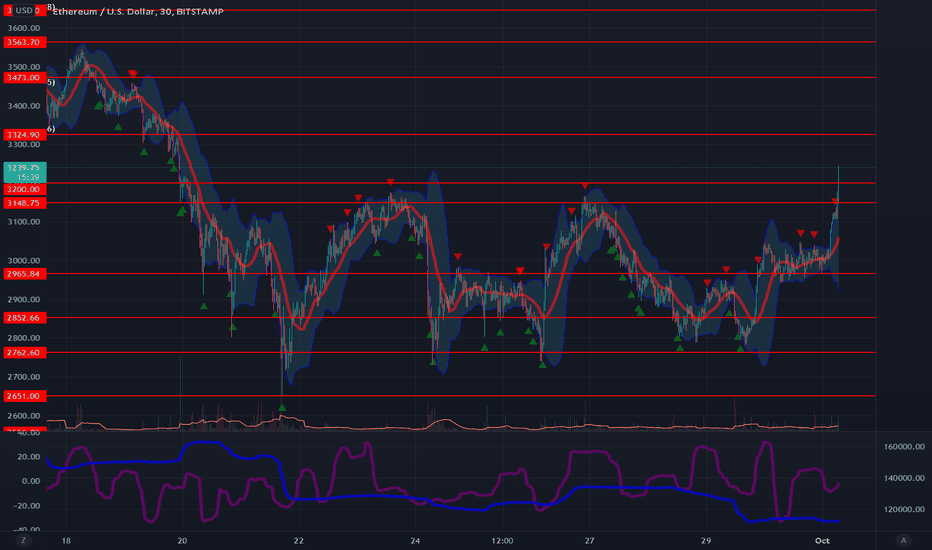Click the current price label 3239.75
The height and width of the screenshot is (550, 932).
[24, 172]
